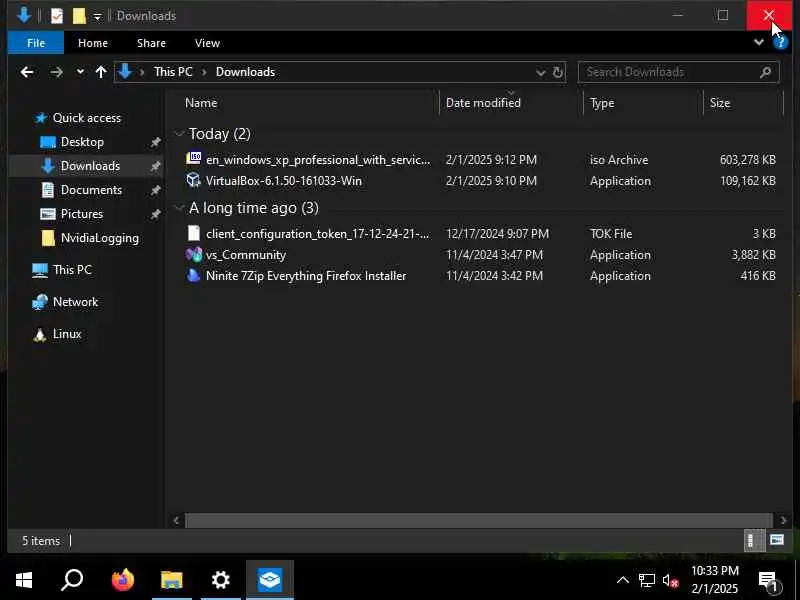Open Help with the question mark icon
The width and height of the screenshot is (800, 600).
click(781, 43)
